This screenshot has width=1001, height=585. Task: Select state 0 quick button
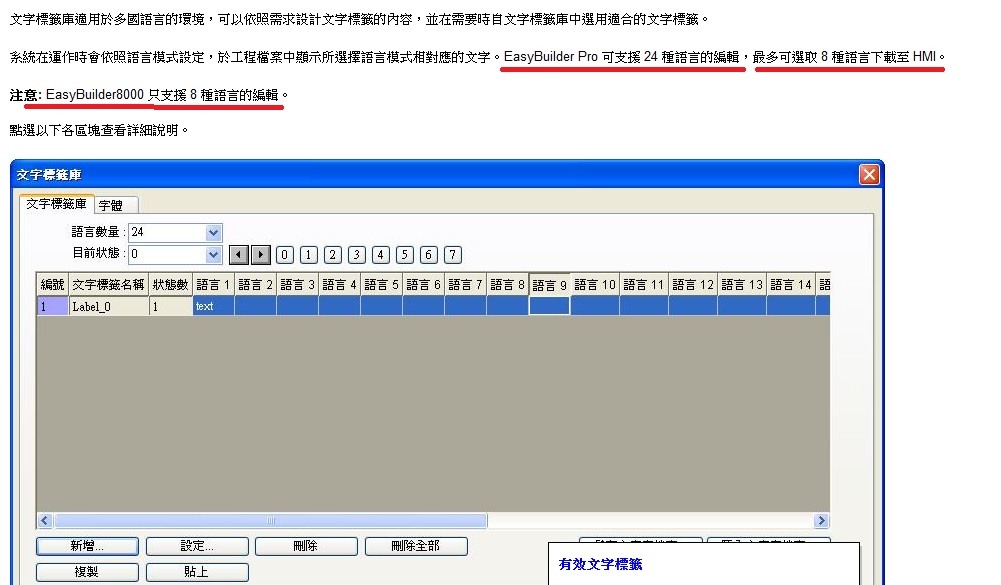285,255
